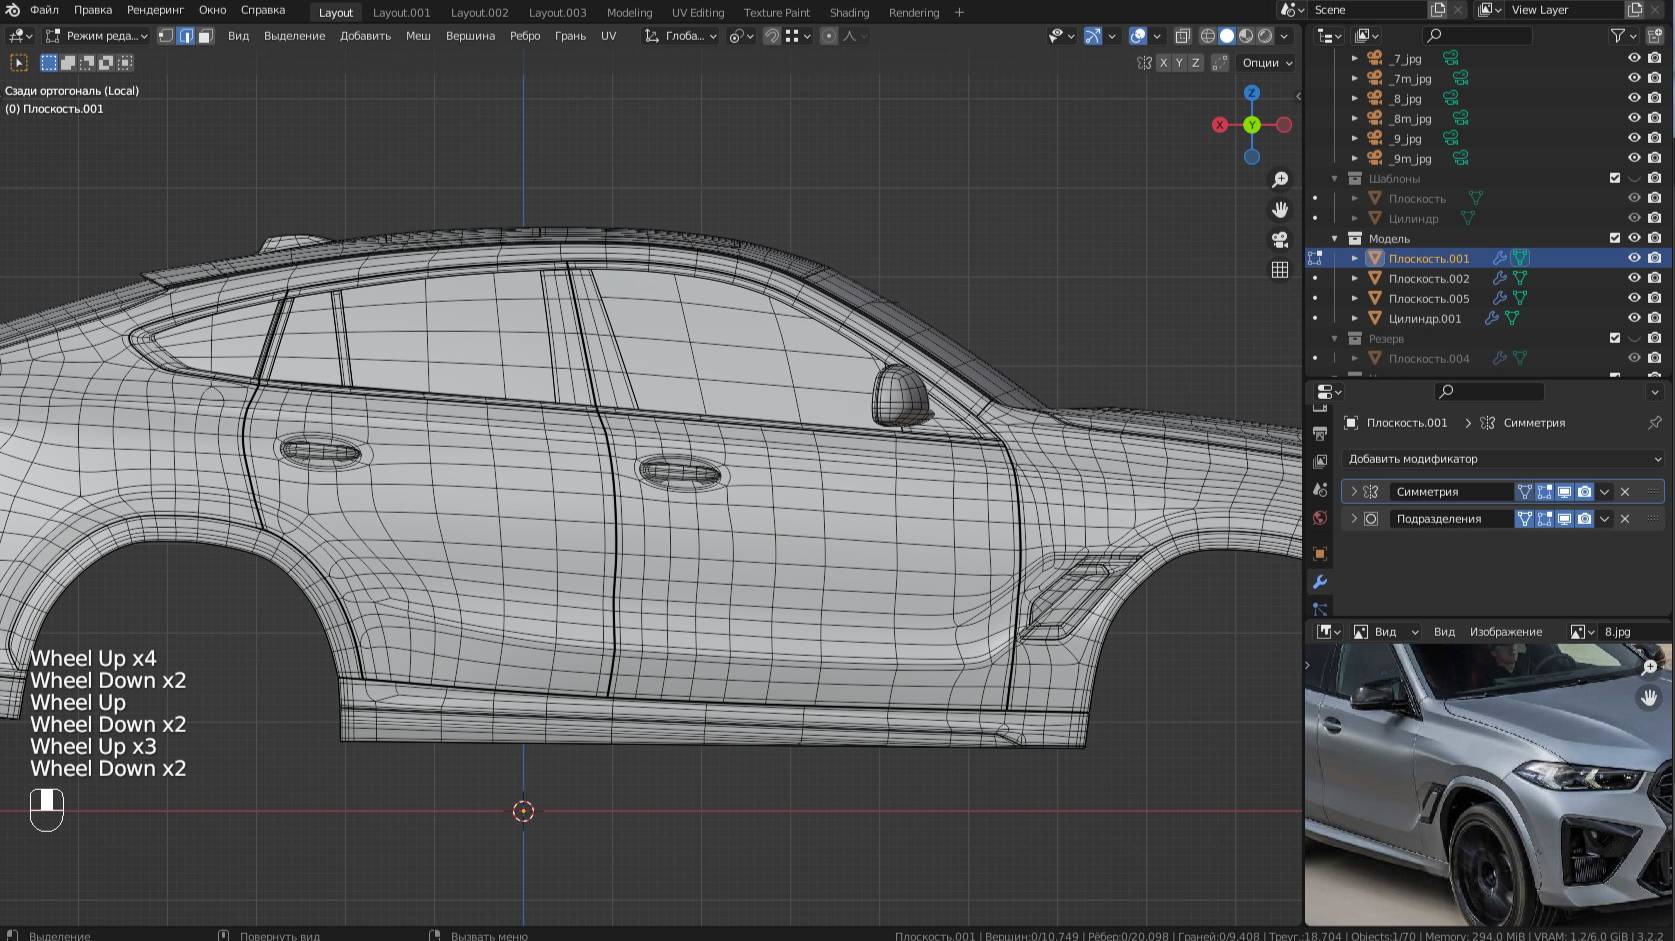
Task: Click the green Y axis on the navigation gizmo
Action: tap(1252, 124)
